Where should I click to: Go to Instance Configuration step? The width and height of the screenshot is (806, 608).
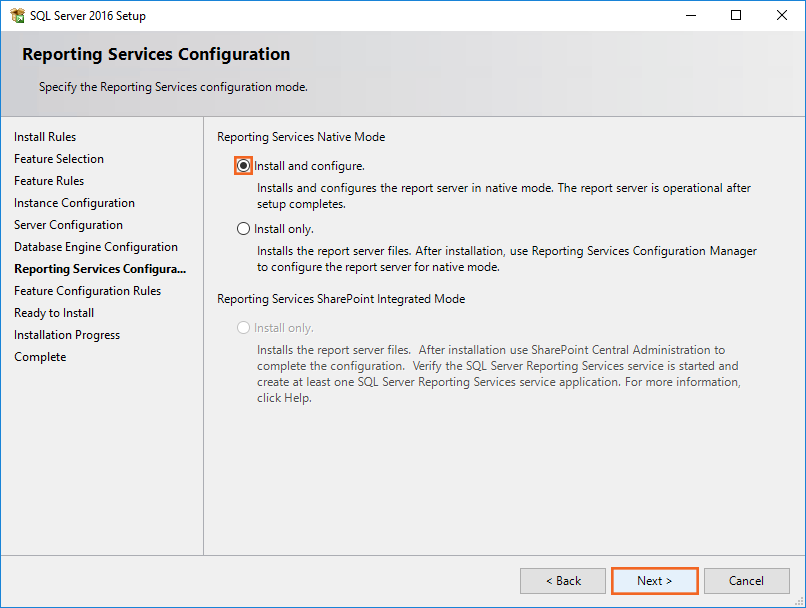[x=74, y=203]
